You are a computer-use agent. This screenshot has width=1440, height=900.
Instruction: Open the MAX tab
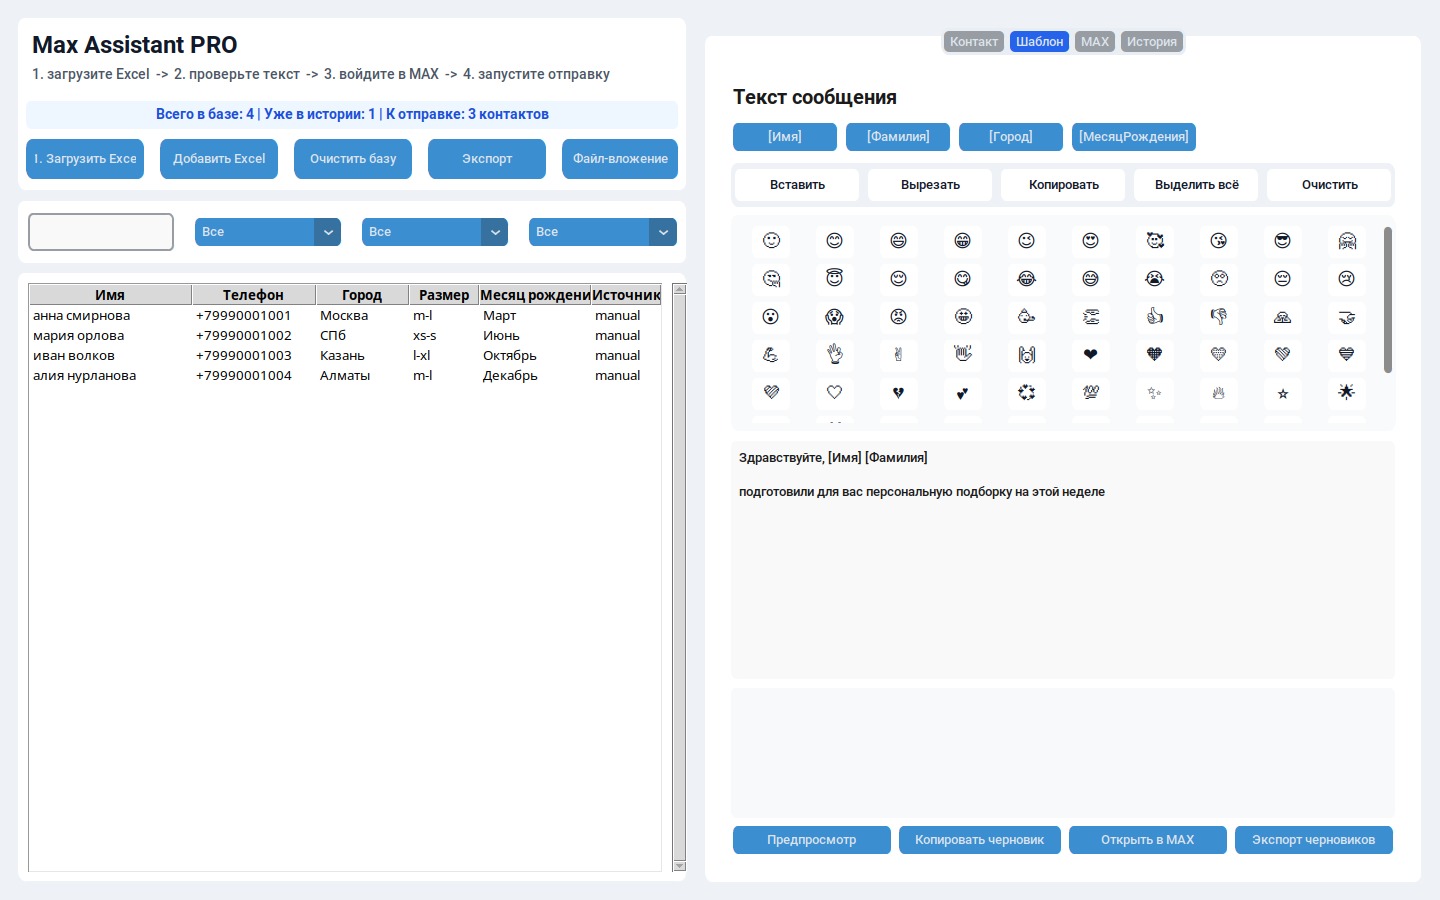(1095, 42)
